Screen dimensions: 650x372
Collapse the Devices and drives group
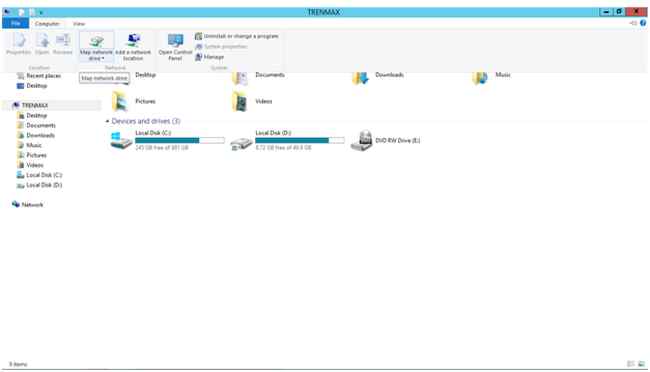pos(107,121)
